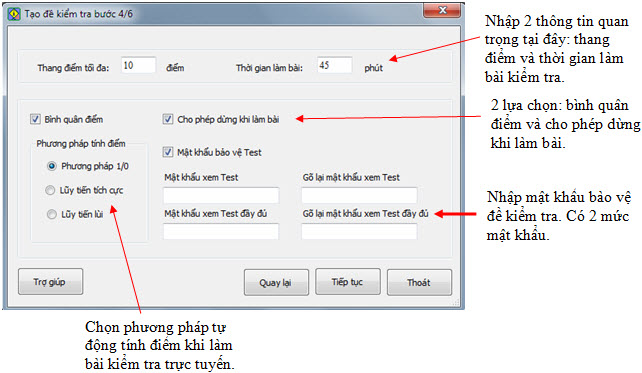The width and height of the screenshot is (642, 373).
Task: Exit the wizard using the Thoát button
Action: (419, 282)
